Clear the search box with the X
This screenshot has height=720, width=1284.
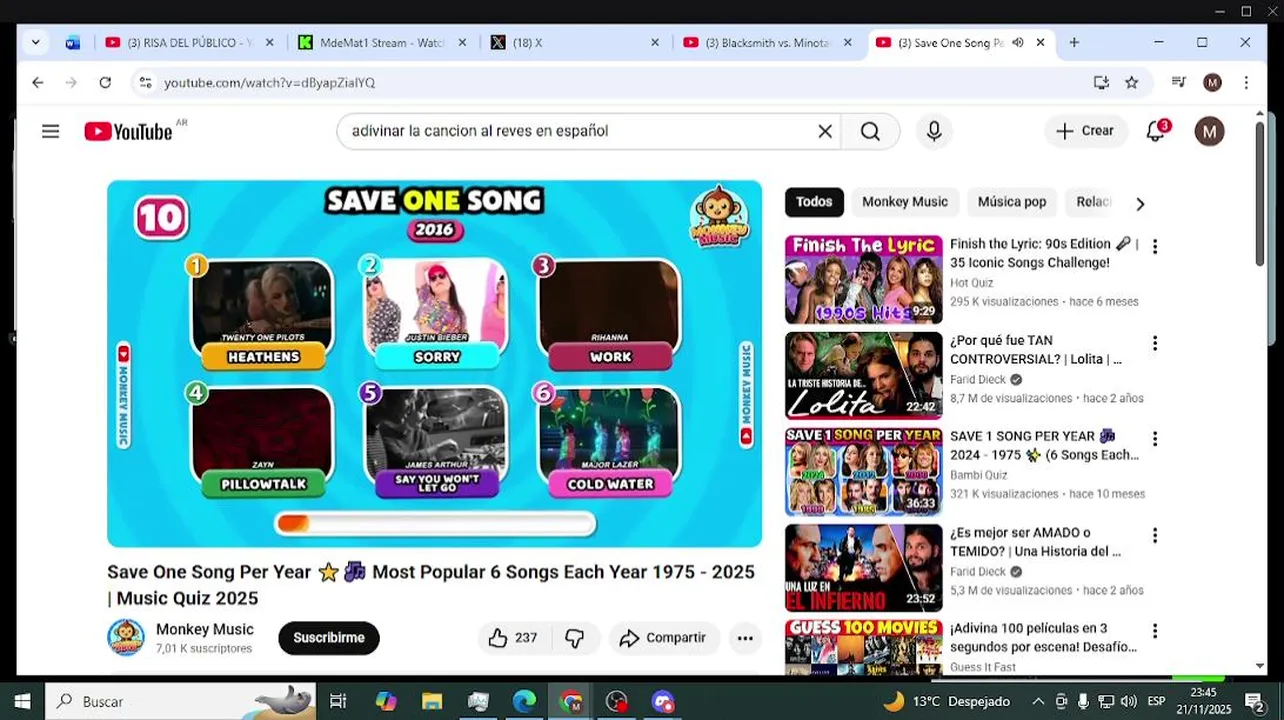coord(825,131)
